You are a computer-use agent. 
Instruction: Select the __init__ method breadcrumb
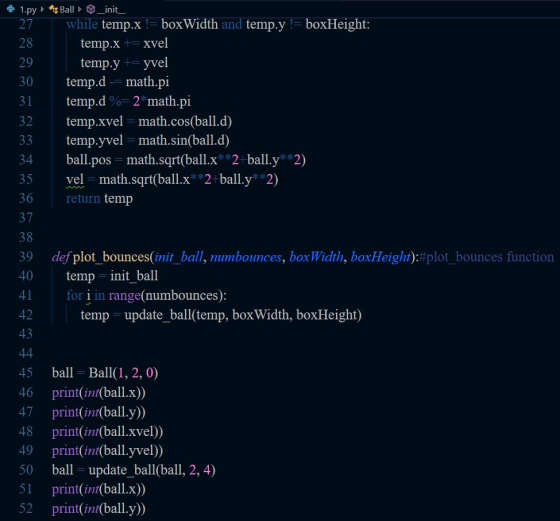point(111,10)
